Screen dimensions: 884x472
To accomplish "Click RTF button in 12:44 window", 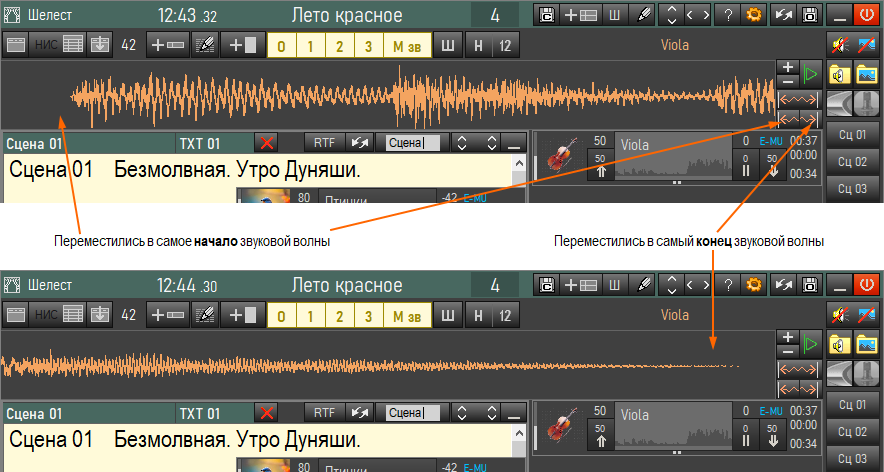I will point(324,413).
